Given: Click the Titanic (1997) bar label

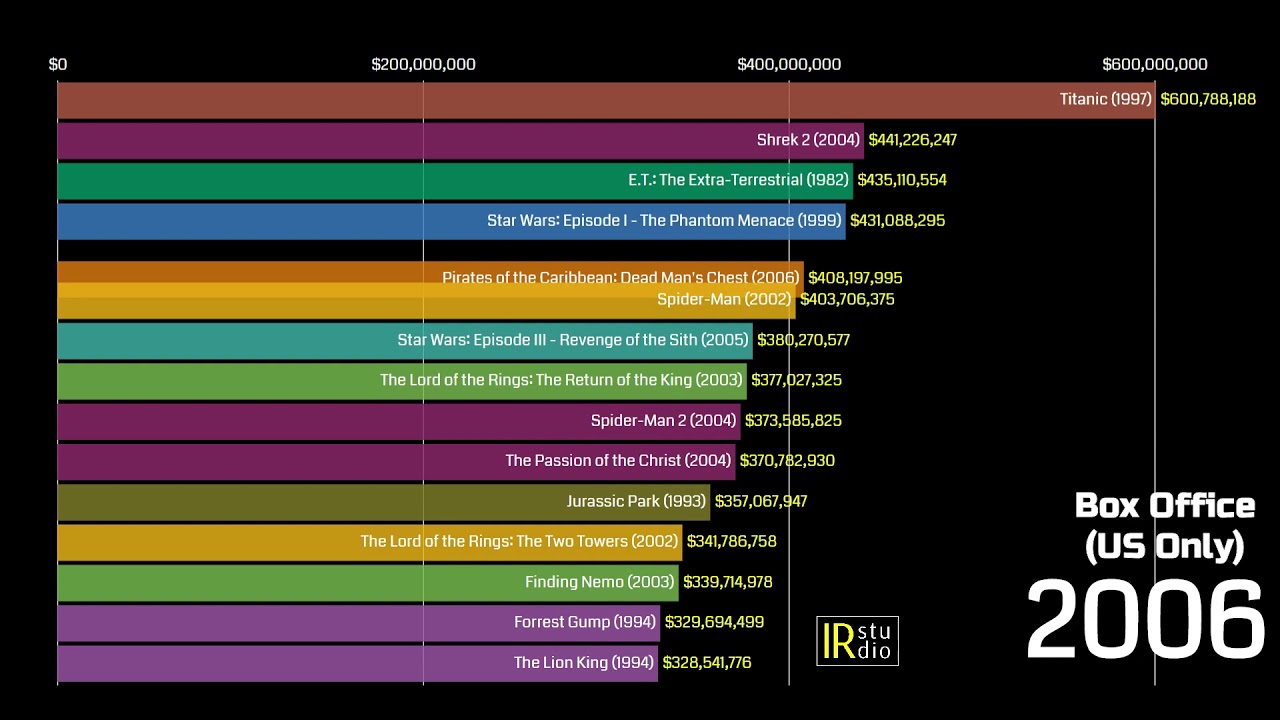Looking at the screenshot, I should pos(1106,99).
